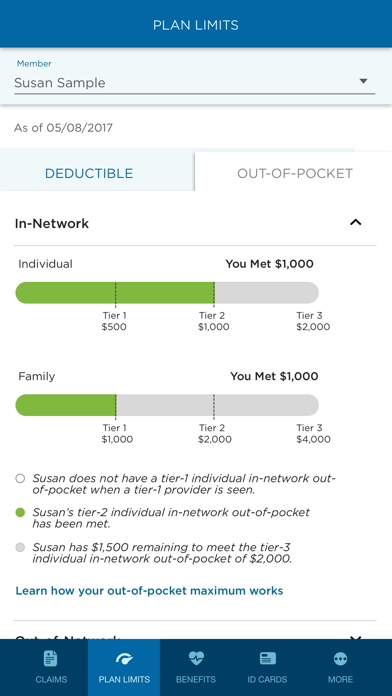Select the gray tier-3 legend circle
This screenshot has width=392, height=696.
20,547
